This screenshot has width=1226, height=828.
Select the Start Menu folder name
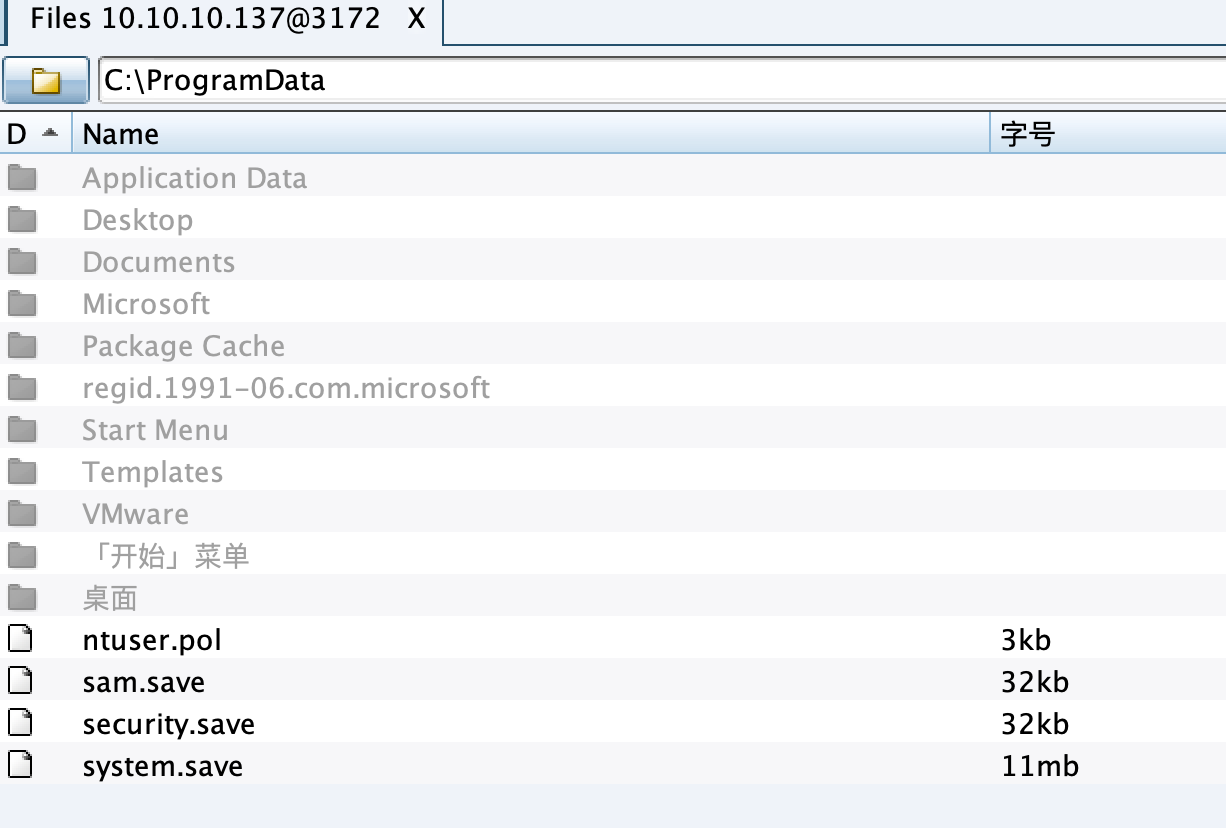155,430
